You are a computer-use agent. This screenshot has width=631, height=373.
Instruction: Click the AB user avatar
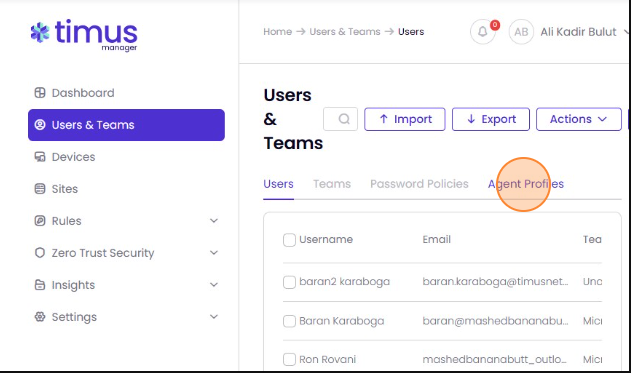point(521,31)
